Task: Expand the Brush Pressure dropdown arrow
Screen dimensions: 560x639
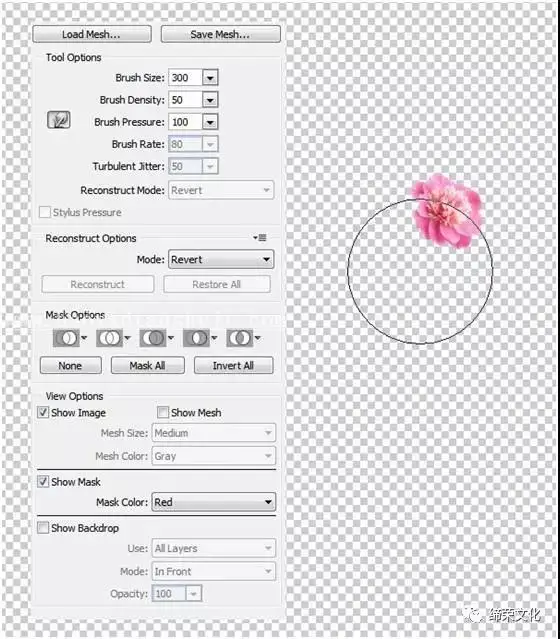Action: click(210, 122)
